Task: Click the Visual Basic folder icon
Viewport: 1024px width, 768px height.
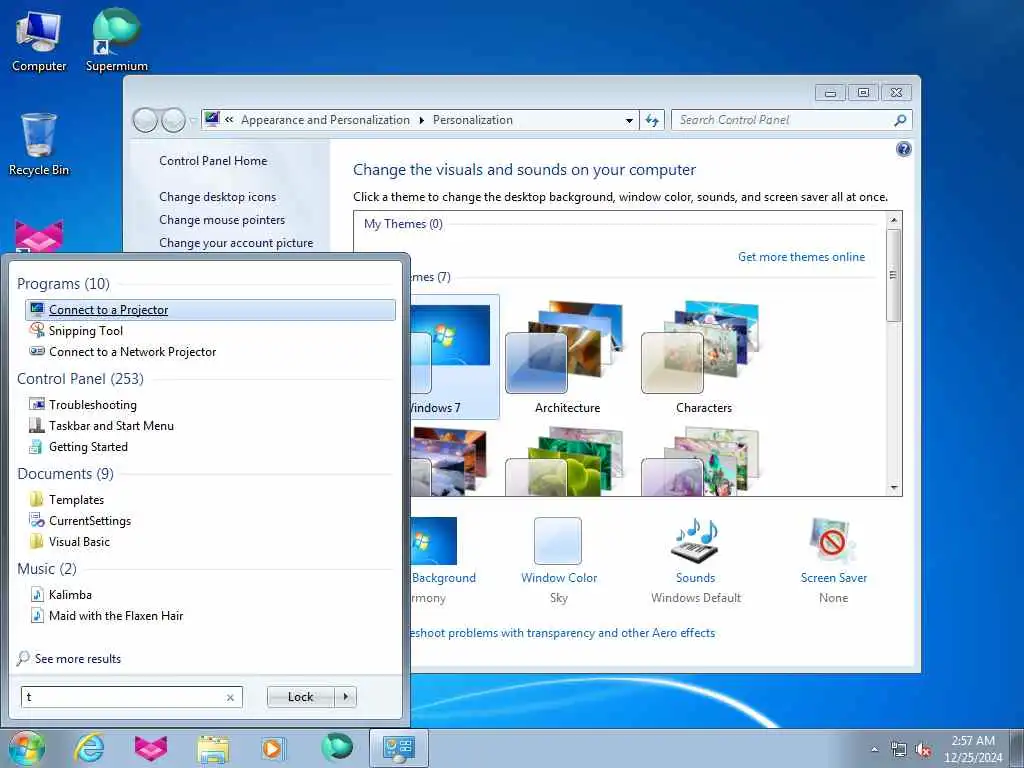Action: tap(37, 541)
